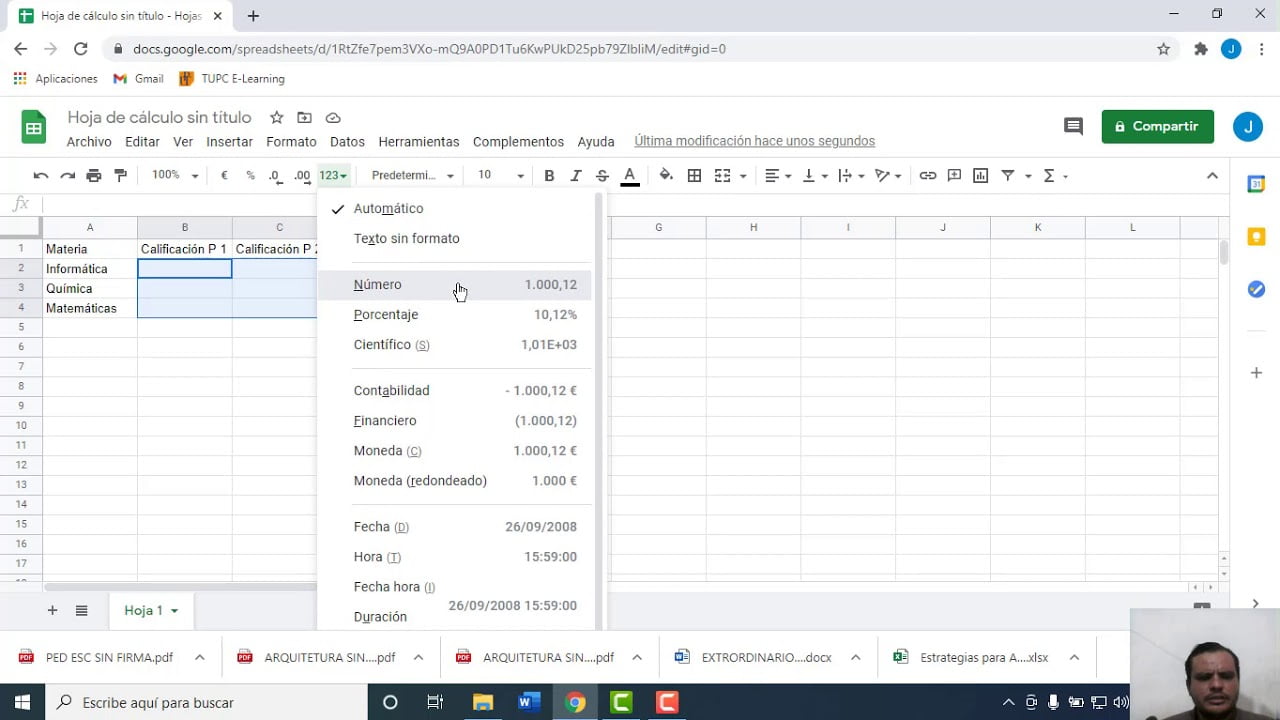Viewport: 1280px width, 720px height.
Task: Choose the Moneda (redondeado) option
Action: pyautogui.click(x=456, y=480)
